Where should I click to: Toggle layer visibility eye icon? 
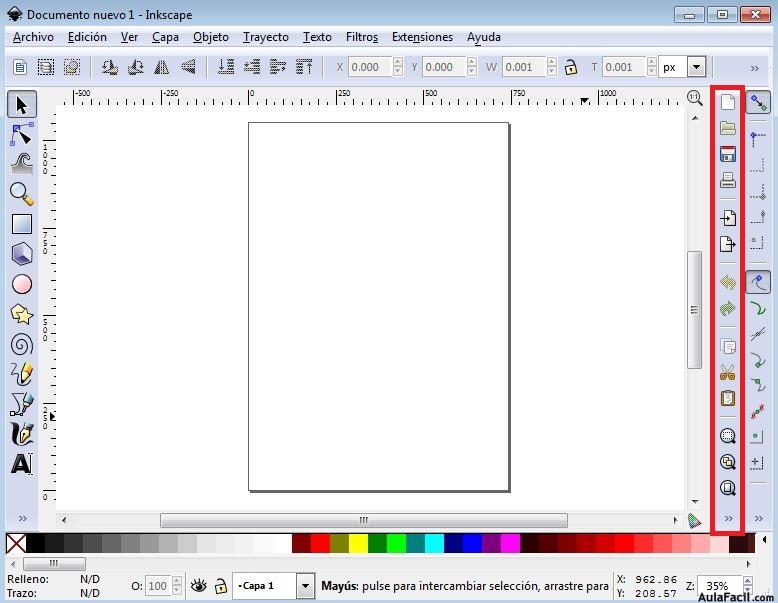coord(198,586)
